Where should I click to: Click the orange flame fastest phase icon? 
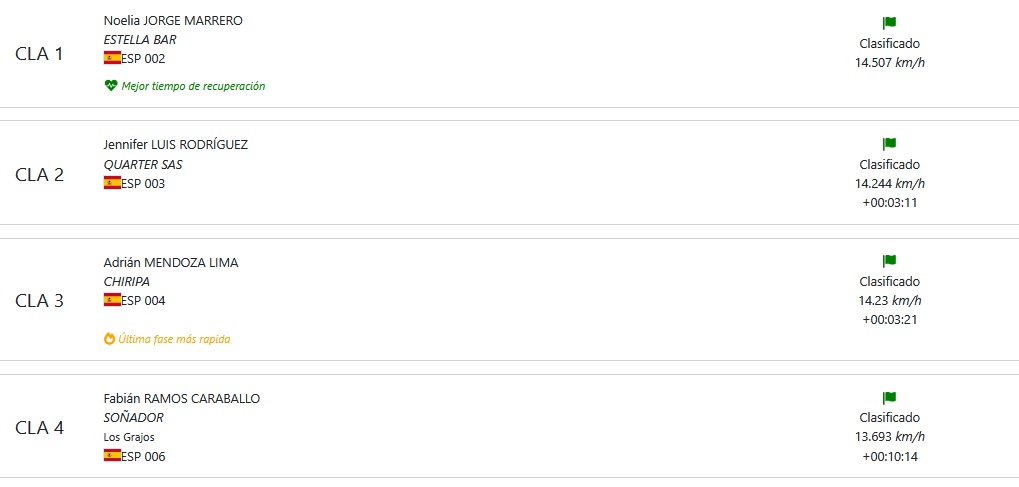pyautogui.click(x=110, y=339)
